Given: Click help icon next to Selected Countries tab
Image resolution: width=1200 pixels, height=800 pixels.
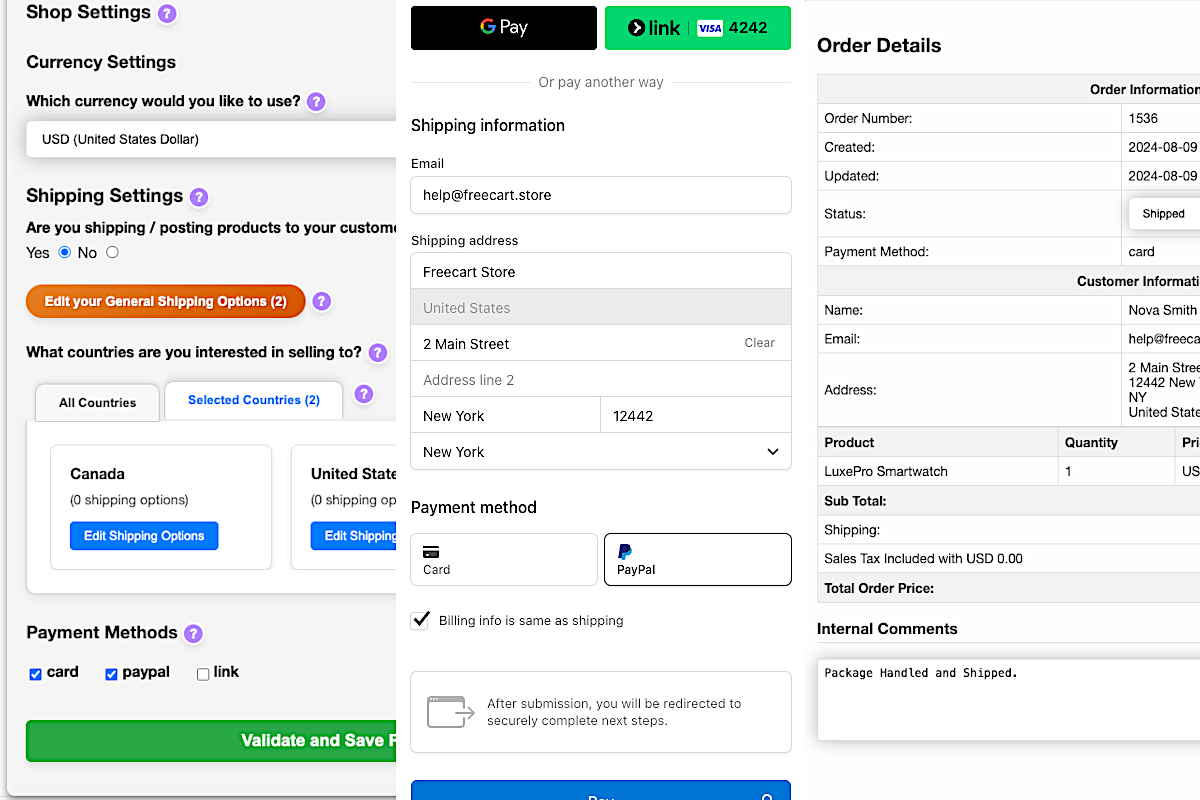Looking at the screenshot, I should coord(364,394).
